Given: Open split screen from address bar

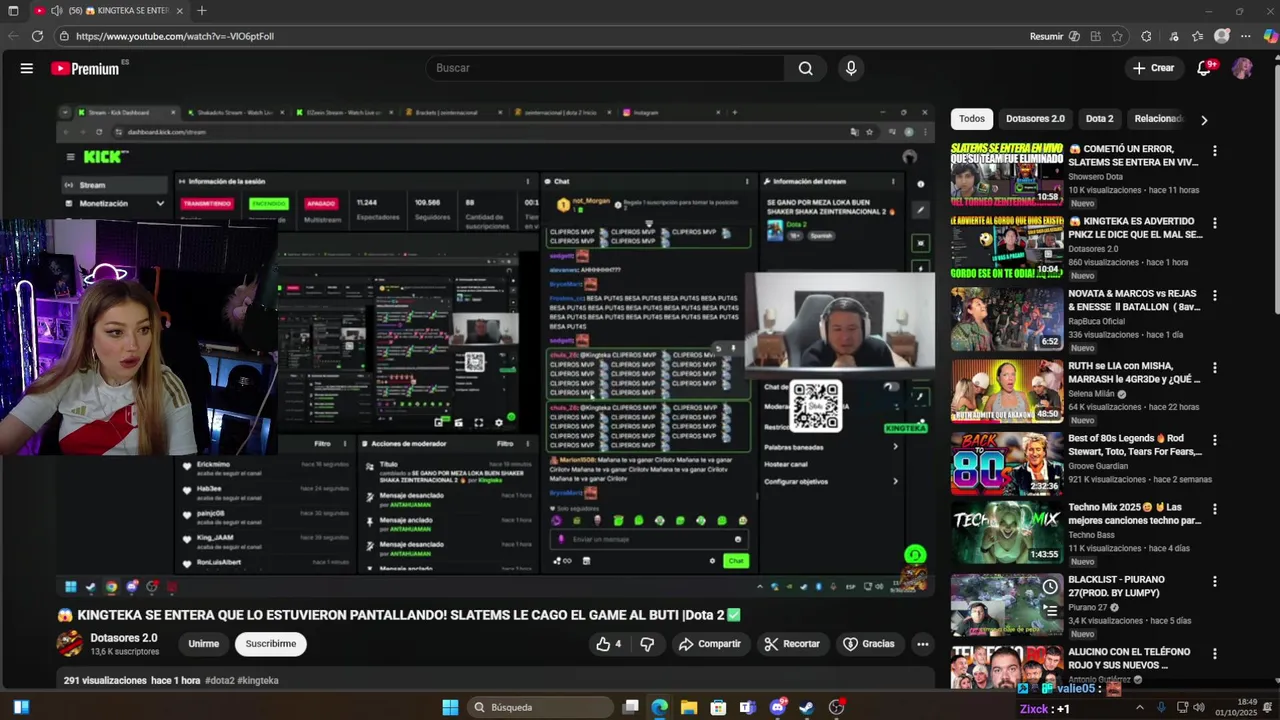Looking at the screenshot, I should click(x=1096, y=36).
